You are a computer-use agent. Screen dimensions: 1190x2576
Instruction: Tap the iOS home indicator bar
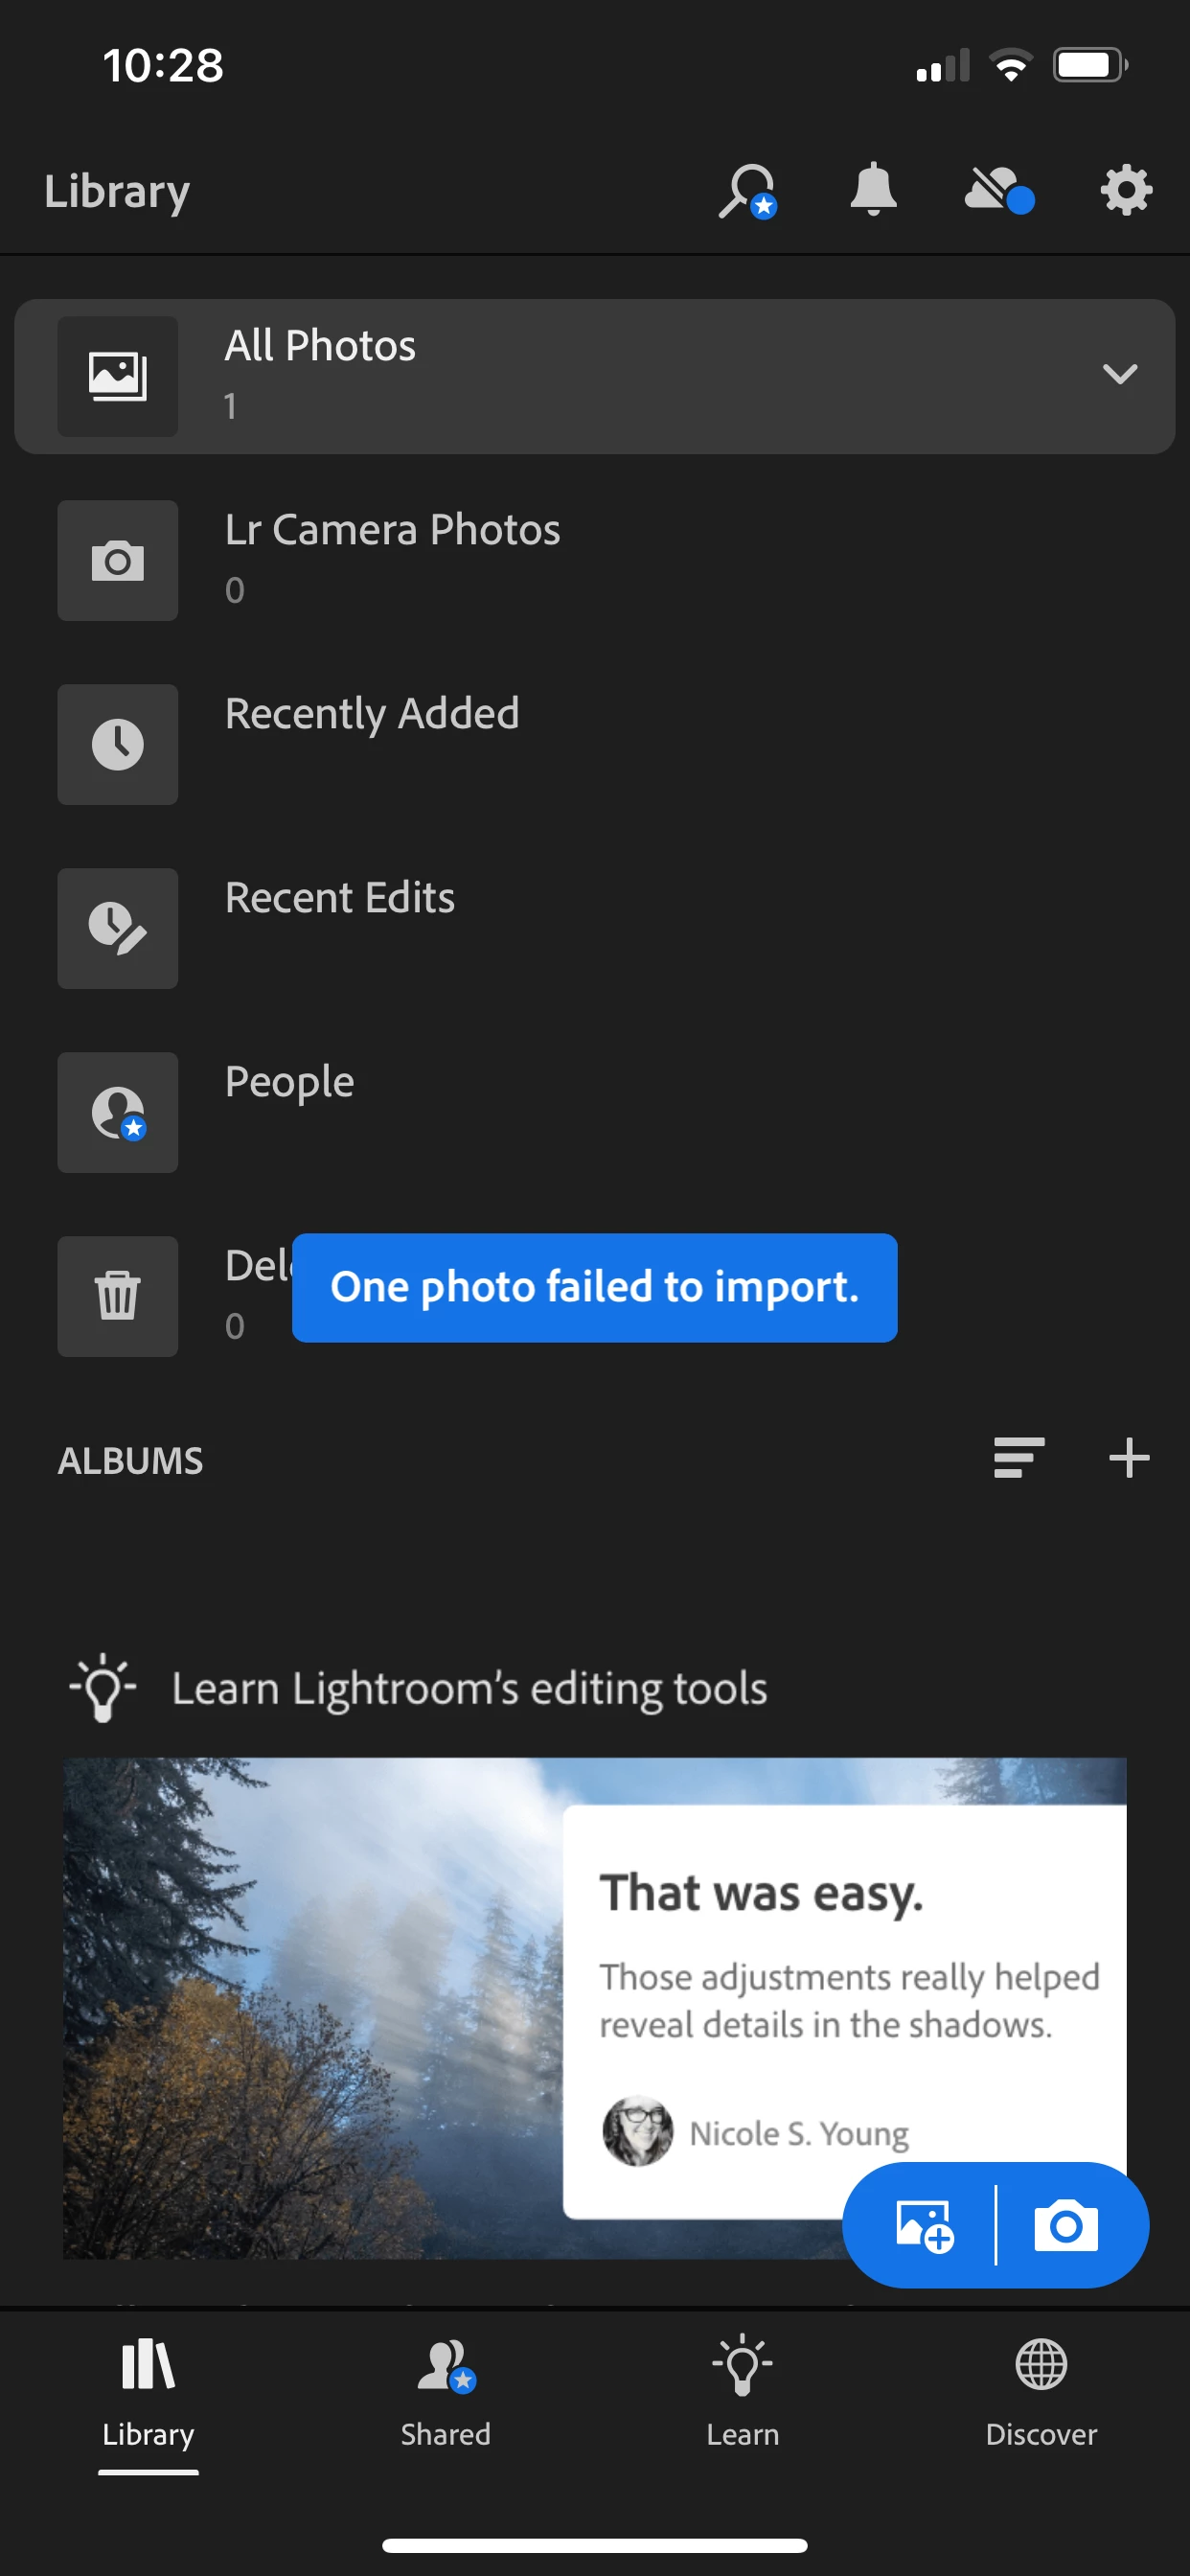[x=594, y=2545]
